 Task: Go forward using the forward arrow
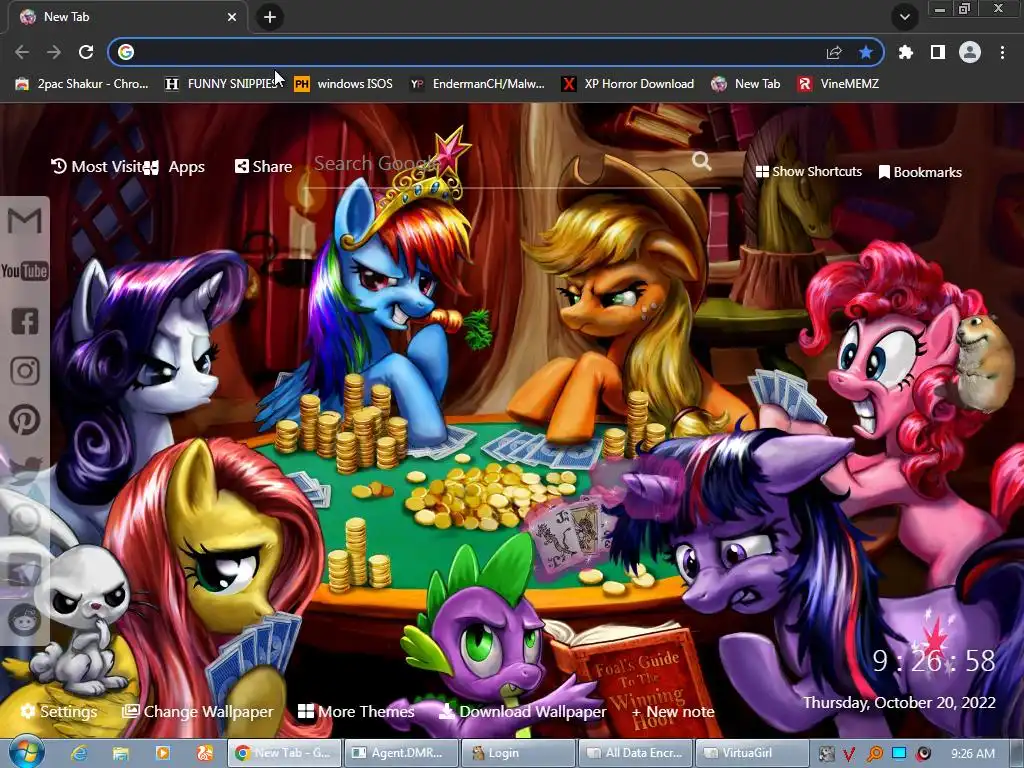click(x=54, y=52)
